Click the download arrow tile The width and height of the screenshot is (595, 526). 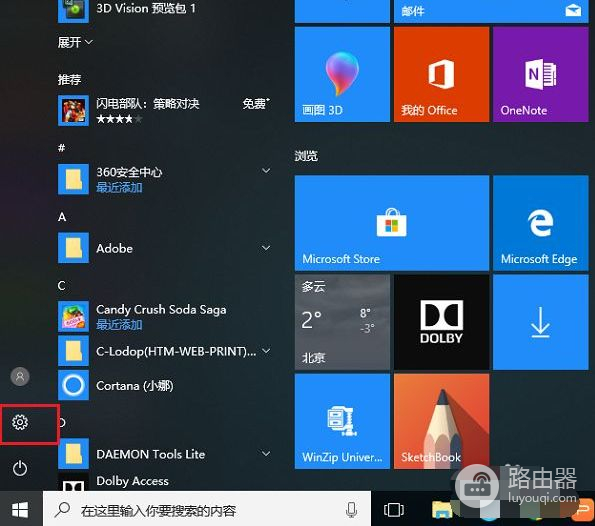click(541, 322)
